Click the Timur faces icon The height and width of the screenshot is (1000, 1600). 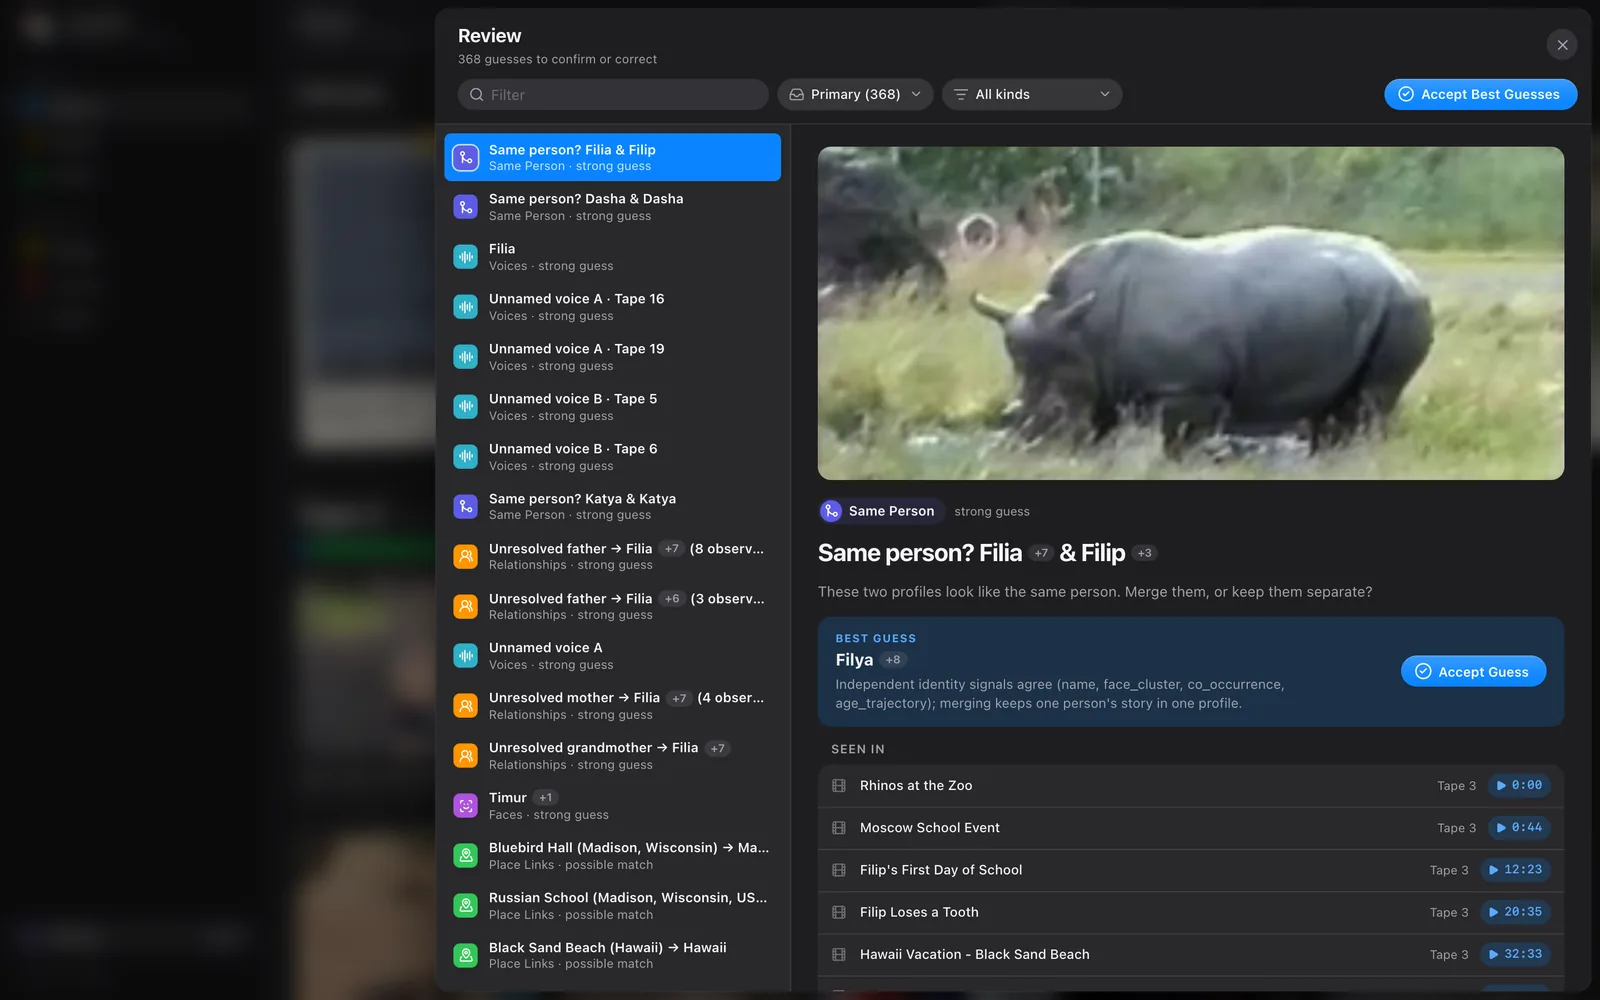tap(466, 806)
